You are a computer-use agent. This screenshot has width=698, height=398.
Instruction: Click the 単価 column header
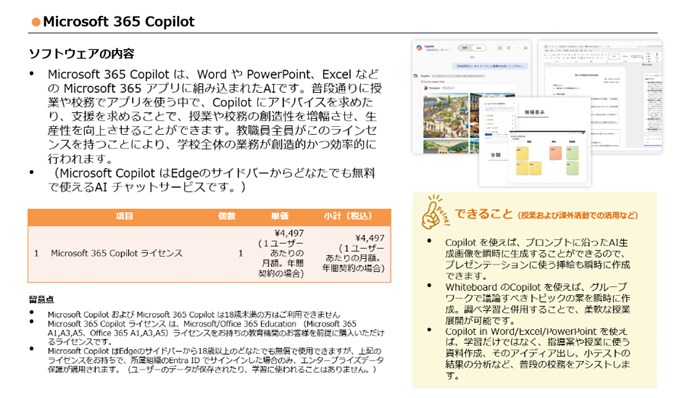tap(280, 216)
